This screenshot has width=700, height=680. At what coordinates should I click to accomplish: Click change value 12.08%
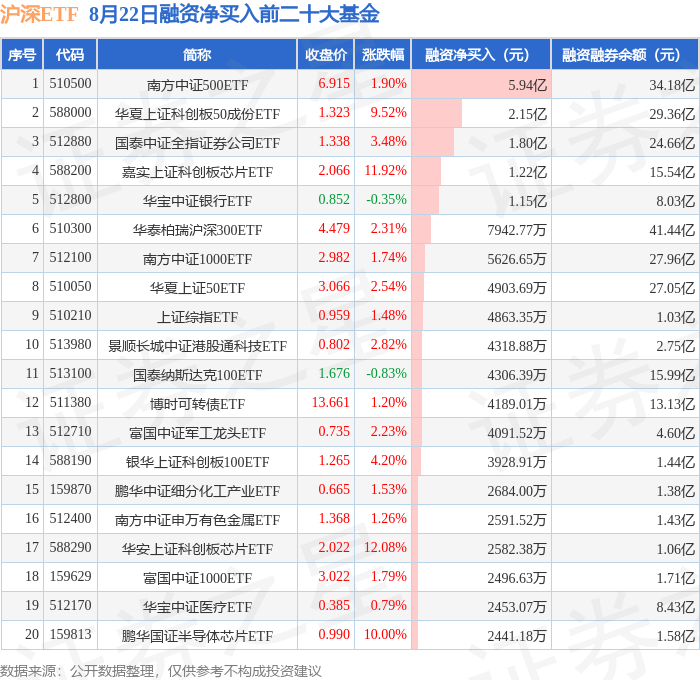386,547
